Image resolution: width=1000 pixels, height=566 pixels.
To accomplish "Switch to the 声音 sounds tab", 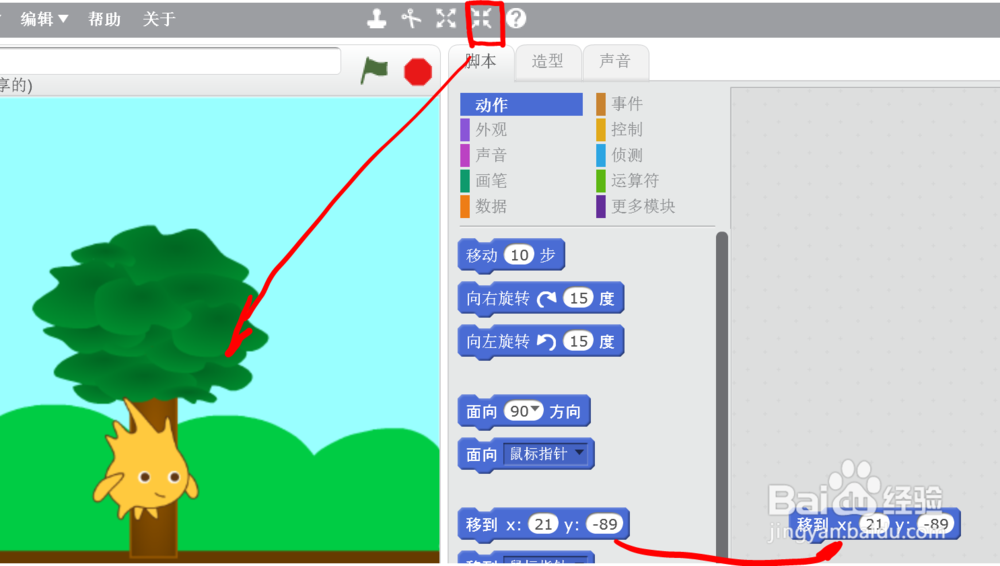I will pos(615,62).
